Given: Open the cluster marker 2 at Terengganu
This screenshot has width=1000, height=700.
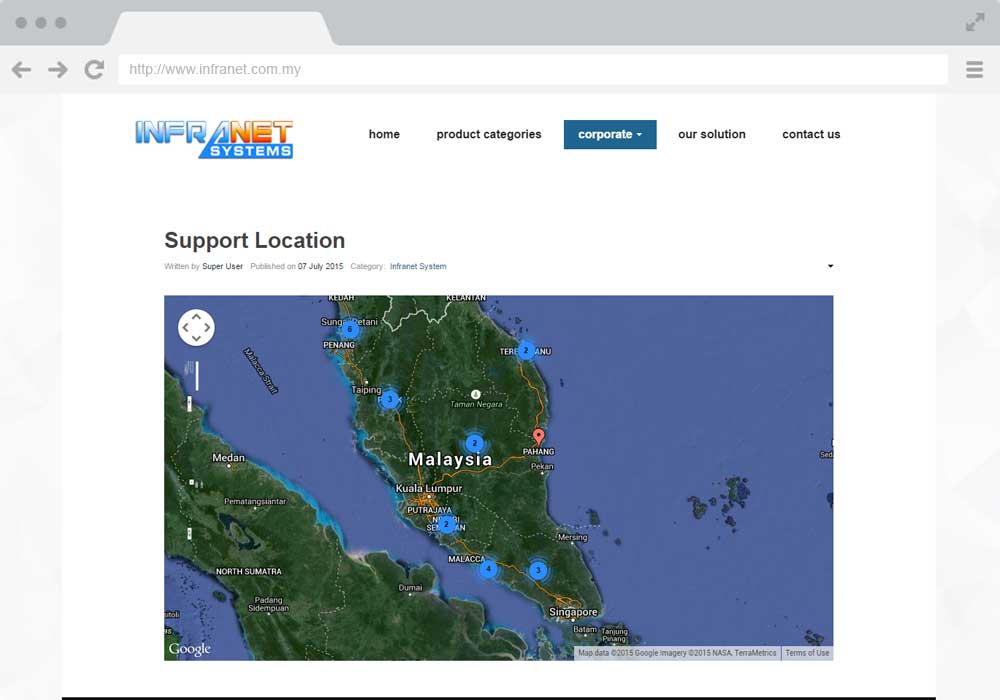Looking at the screenshot, I should pos(526,351).
